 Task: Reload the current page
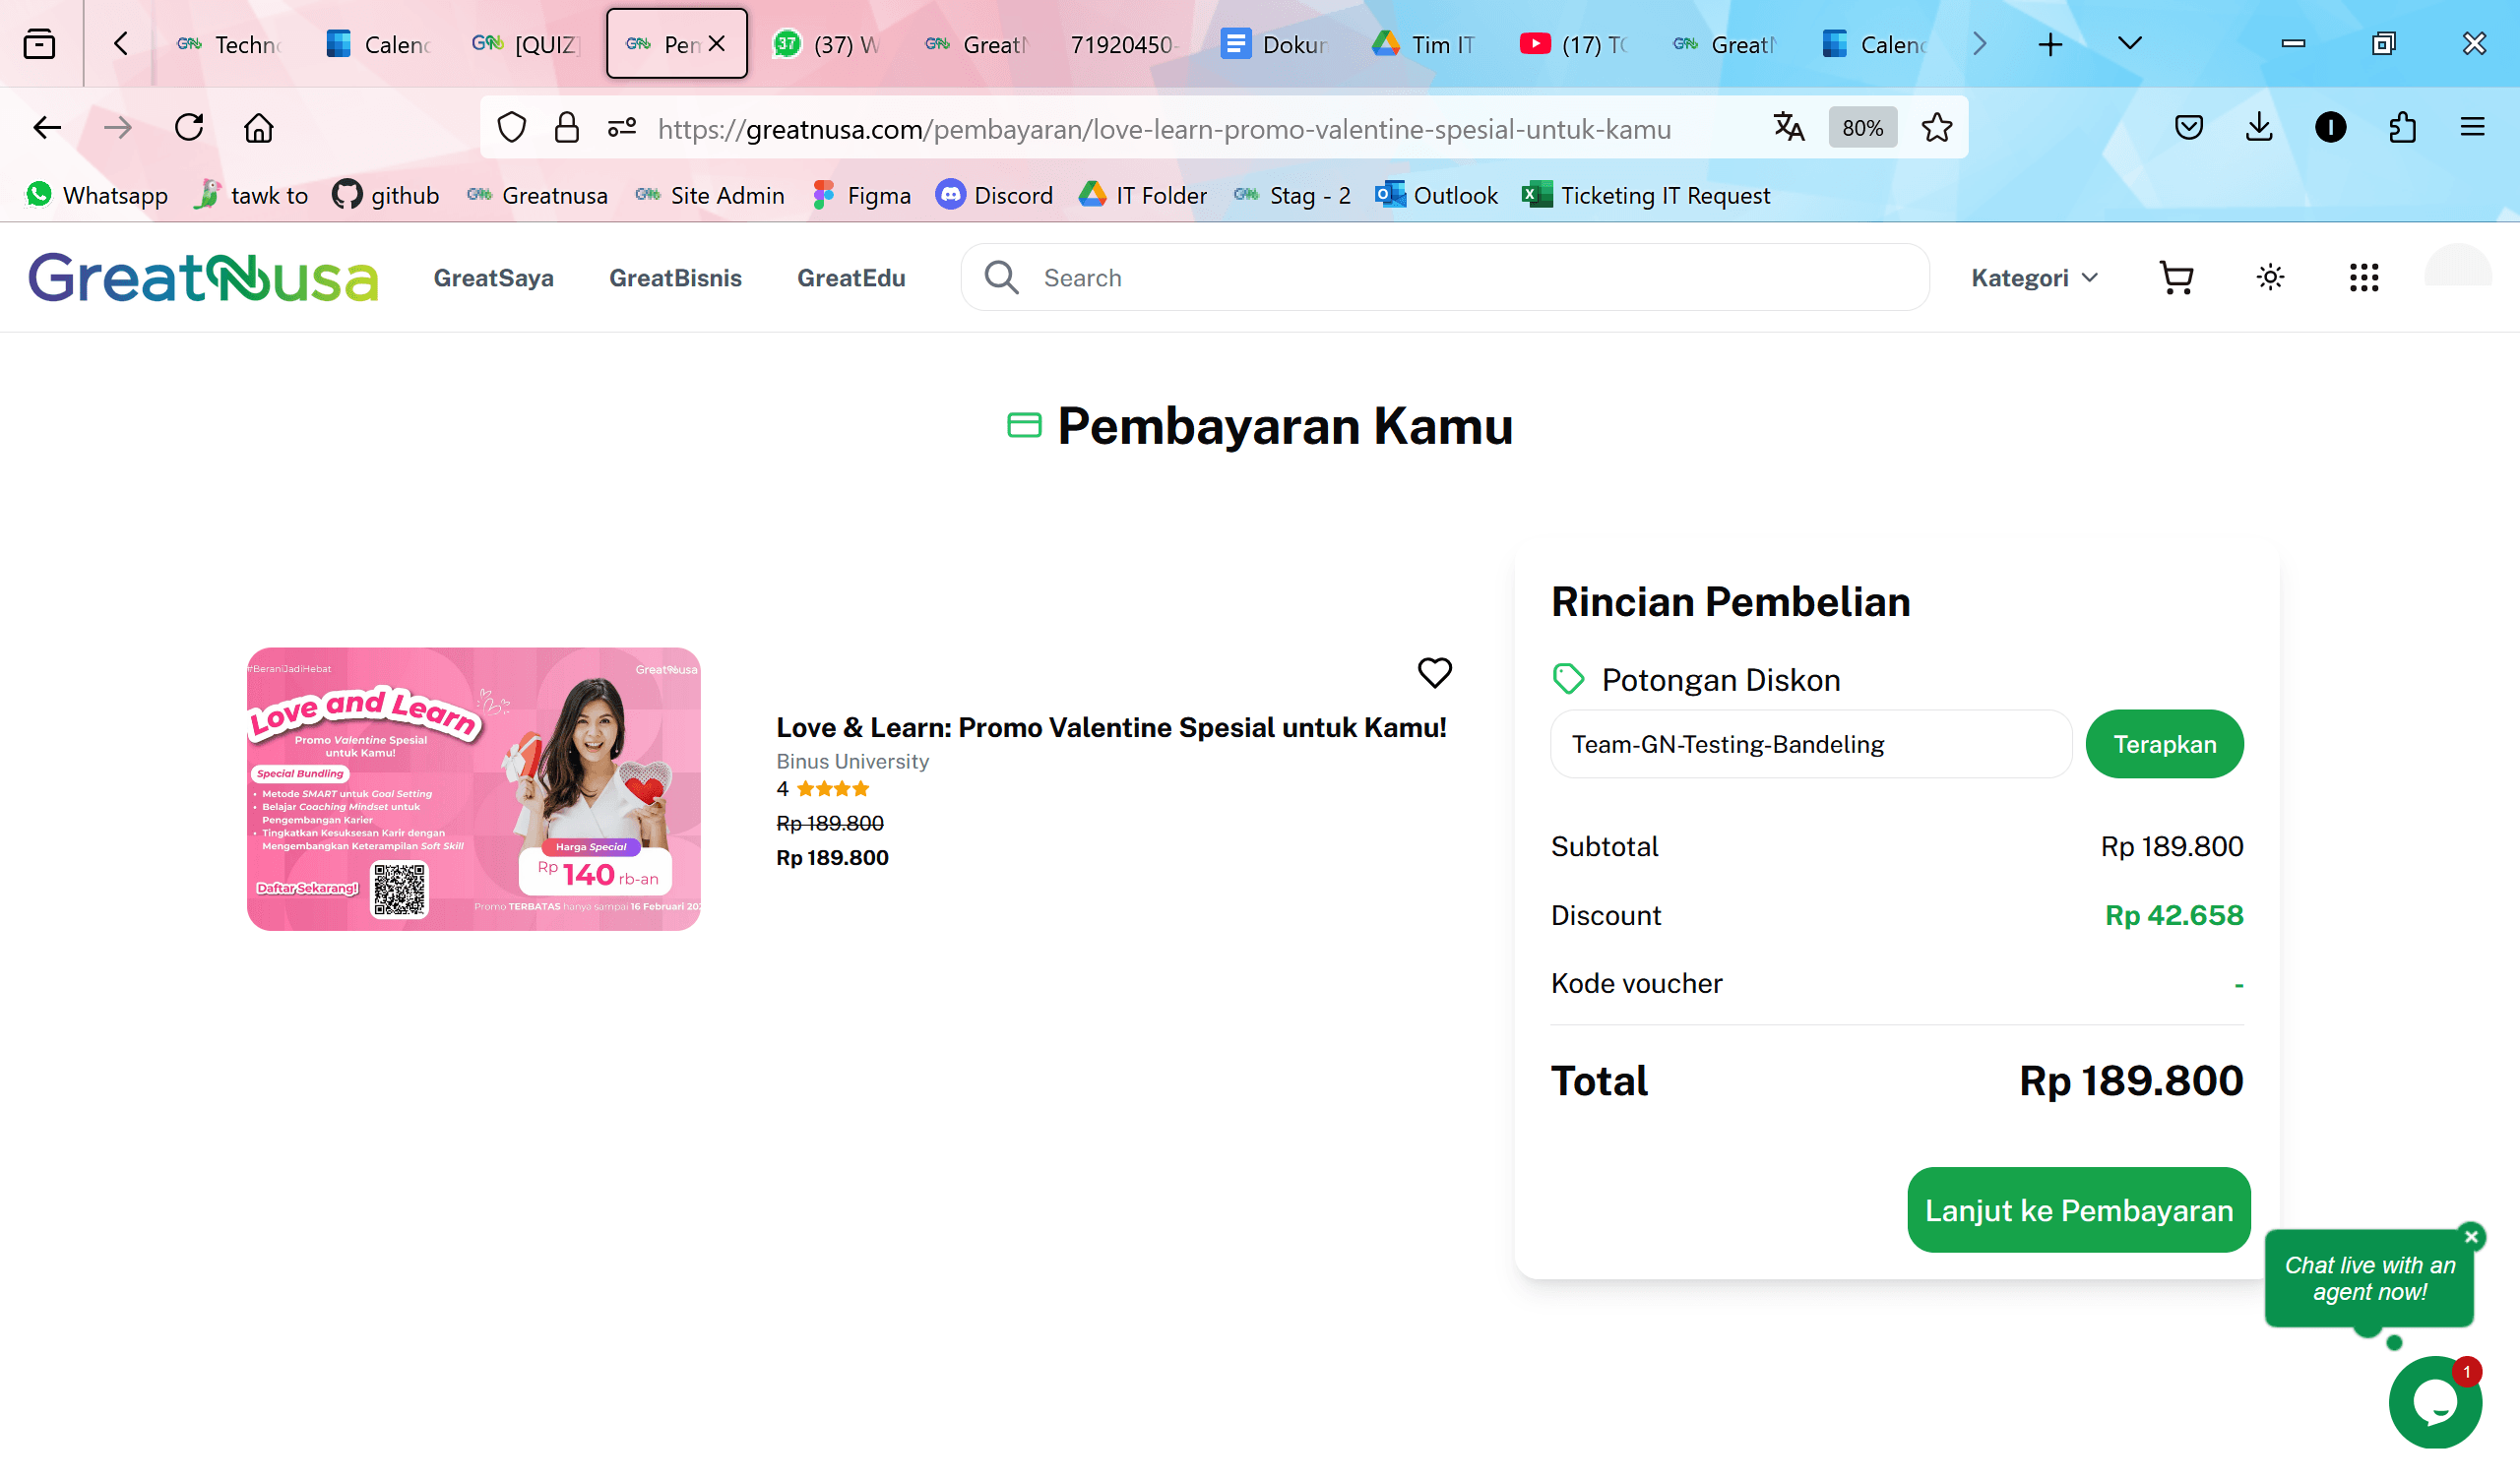189,128
